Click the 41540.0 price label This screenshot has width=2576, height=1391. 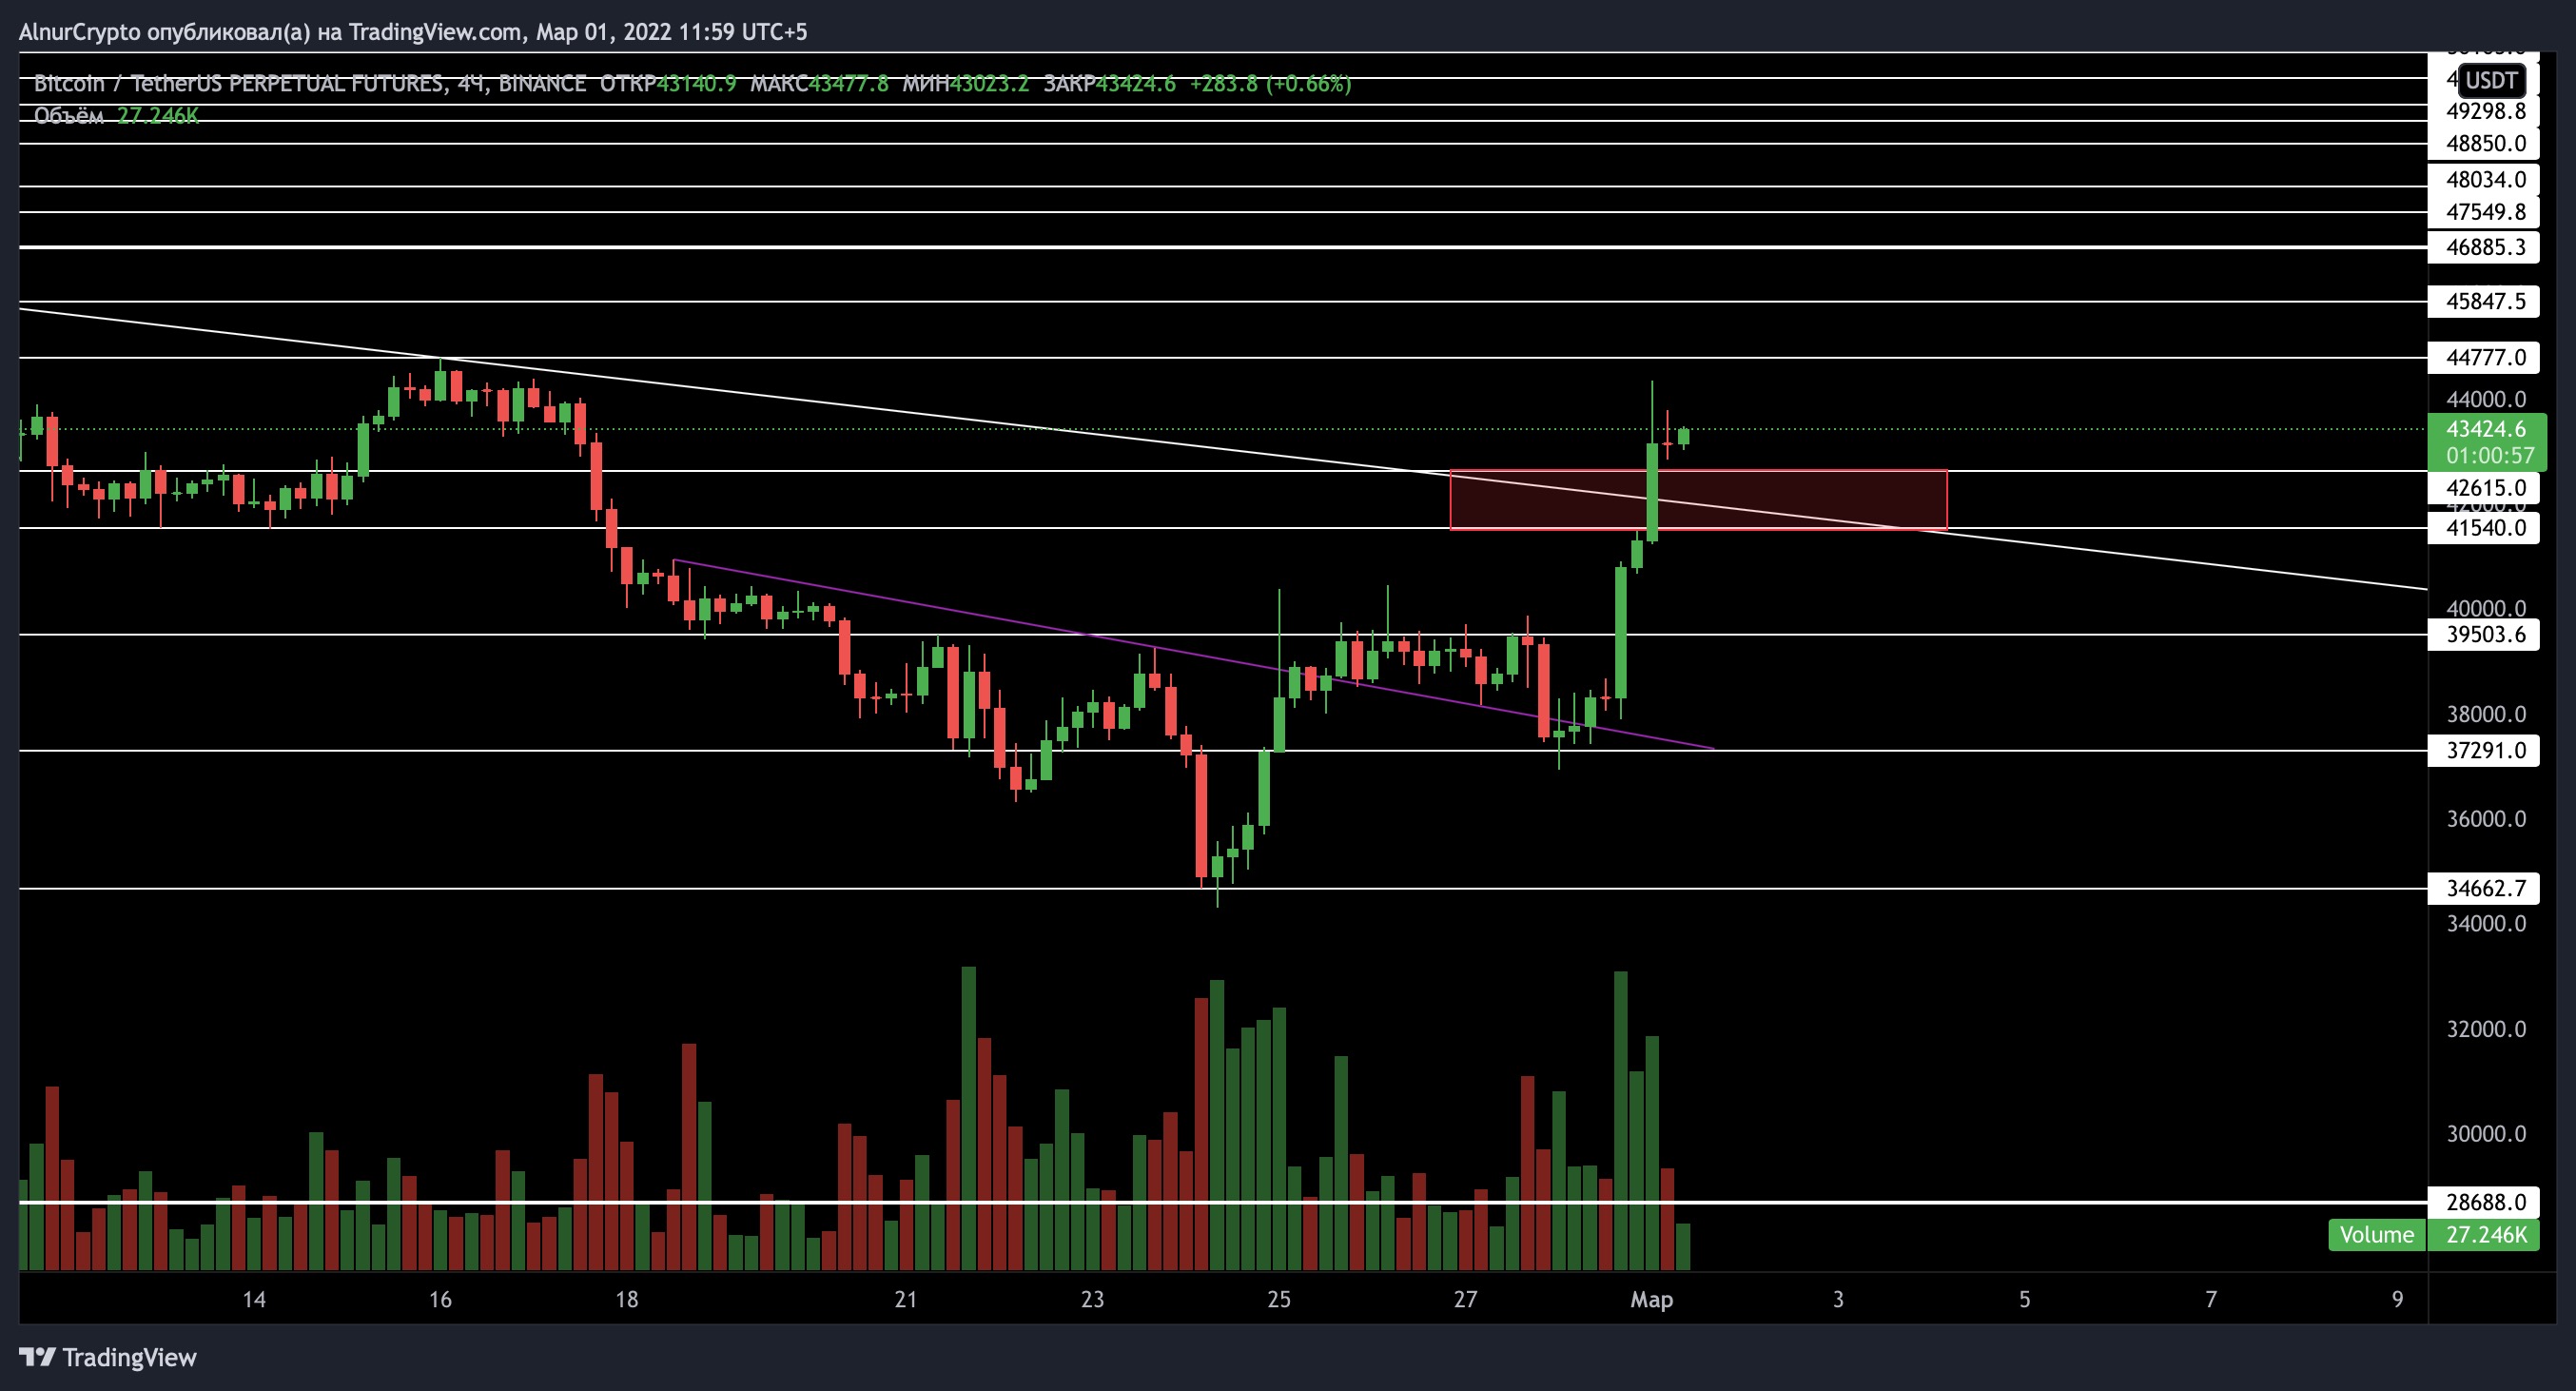click(x=2485, y=528)
